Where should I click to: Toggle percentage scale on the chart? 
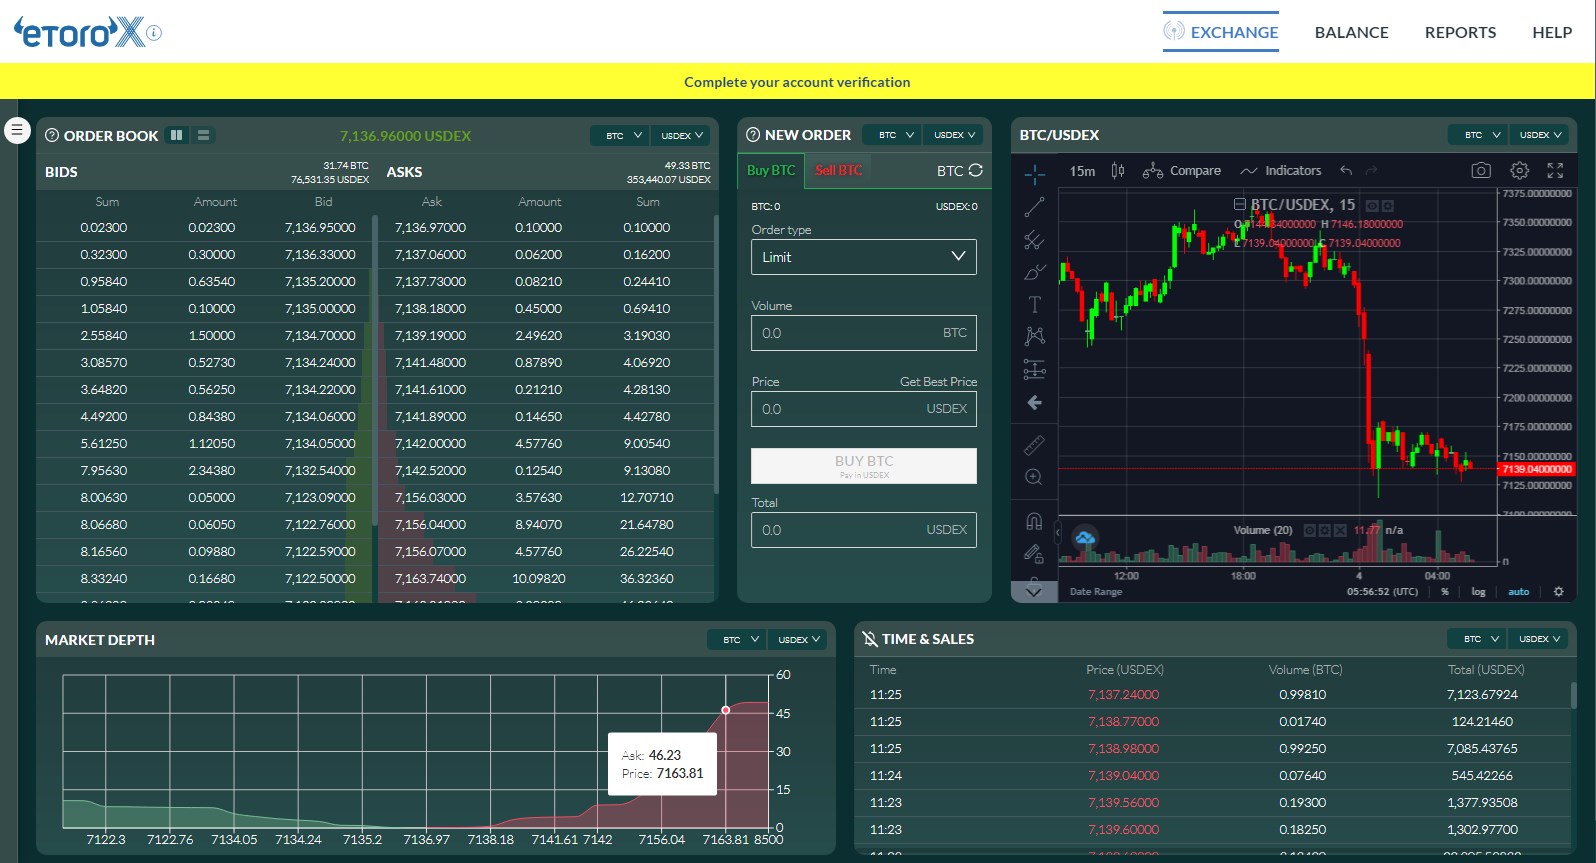tap(1444, 591)
